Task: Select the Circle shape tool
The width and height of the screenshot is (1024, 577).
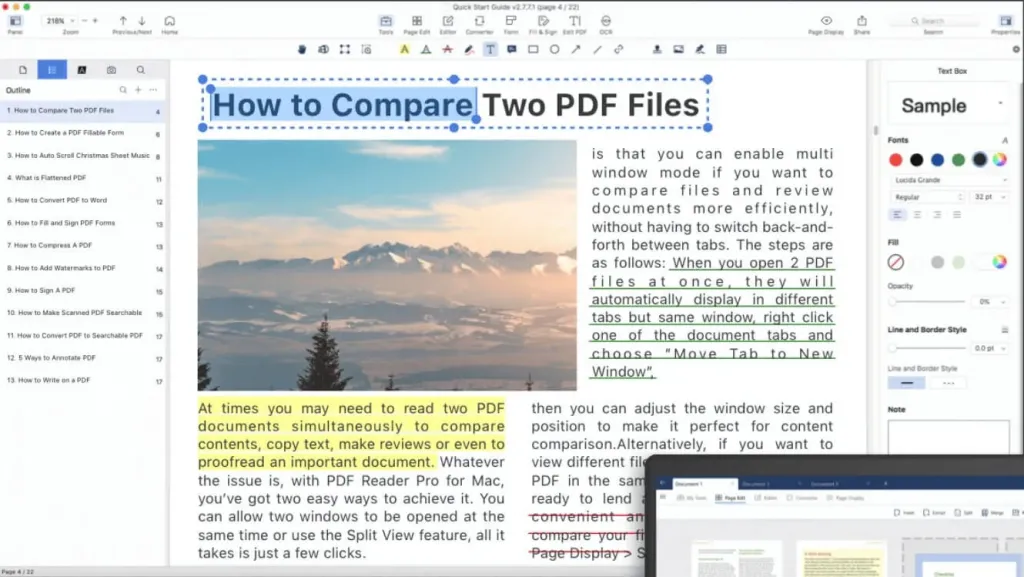Action: click(554, 50)
